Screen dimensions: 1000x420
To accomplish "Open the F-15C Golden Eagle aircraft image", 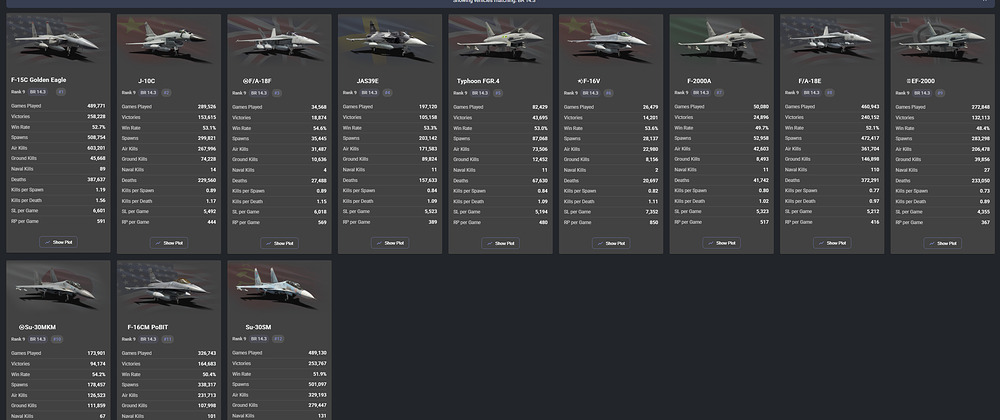I will coord(58,39).
